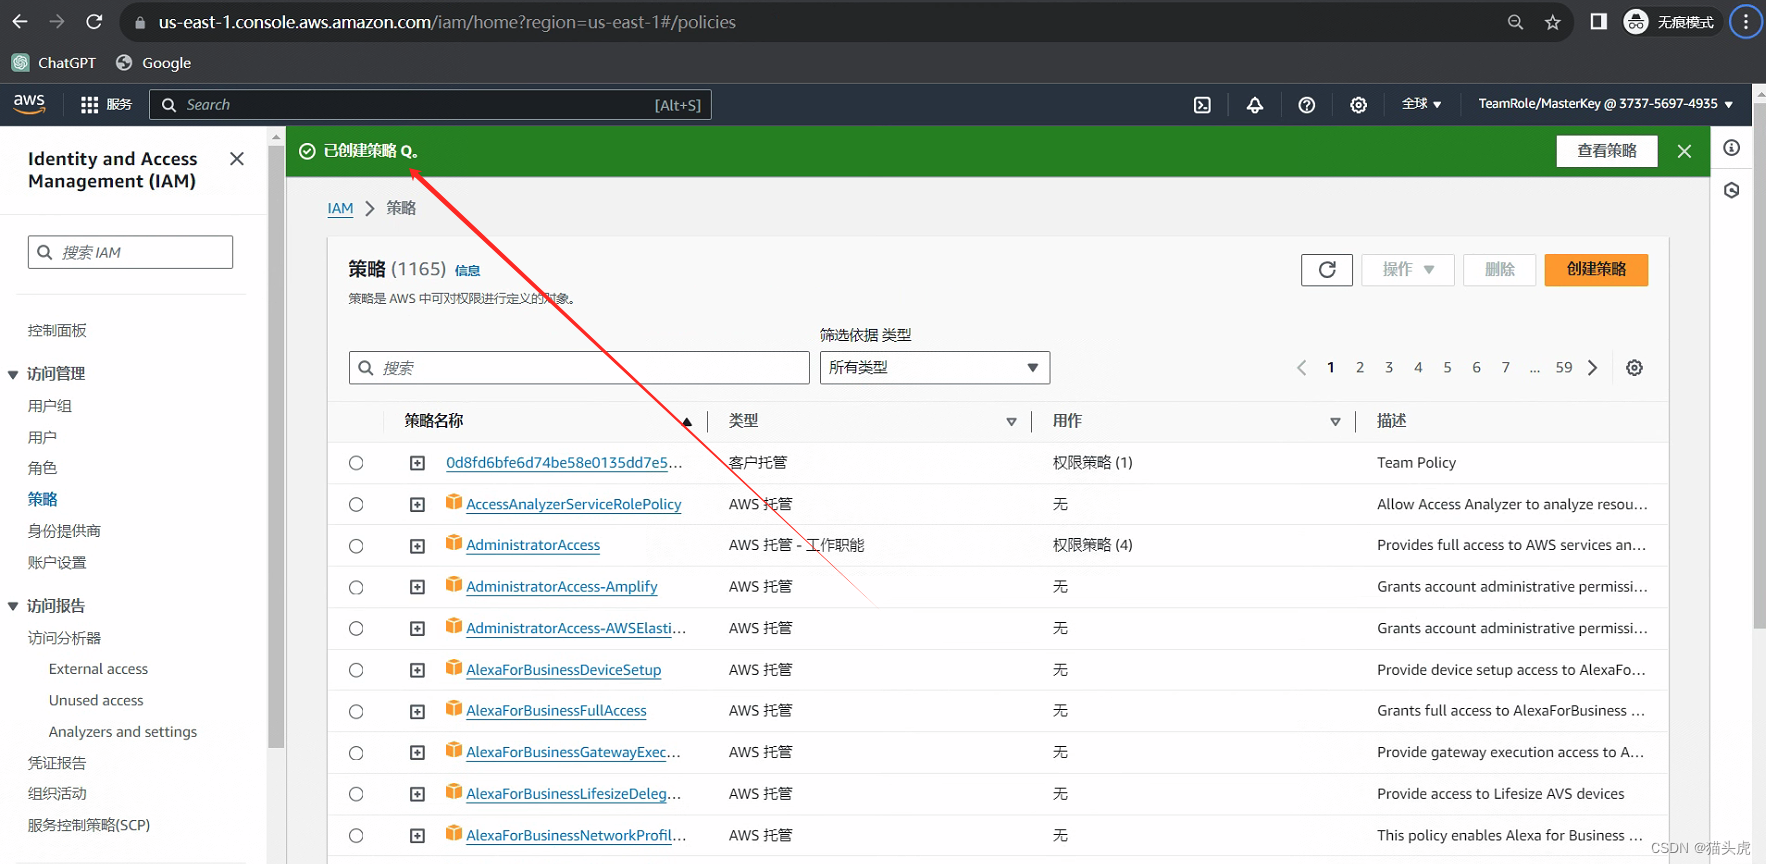Open Google bookmark

point(154,63)
